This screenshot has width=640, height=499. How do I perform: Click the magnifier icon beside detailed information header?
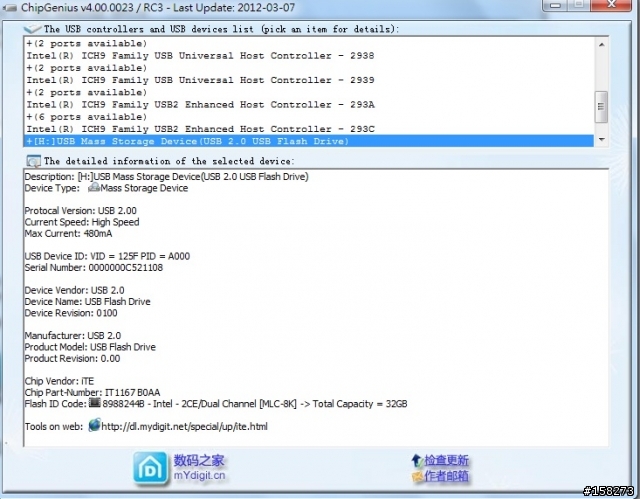click(33, 161)
